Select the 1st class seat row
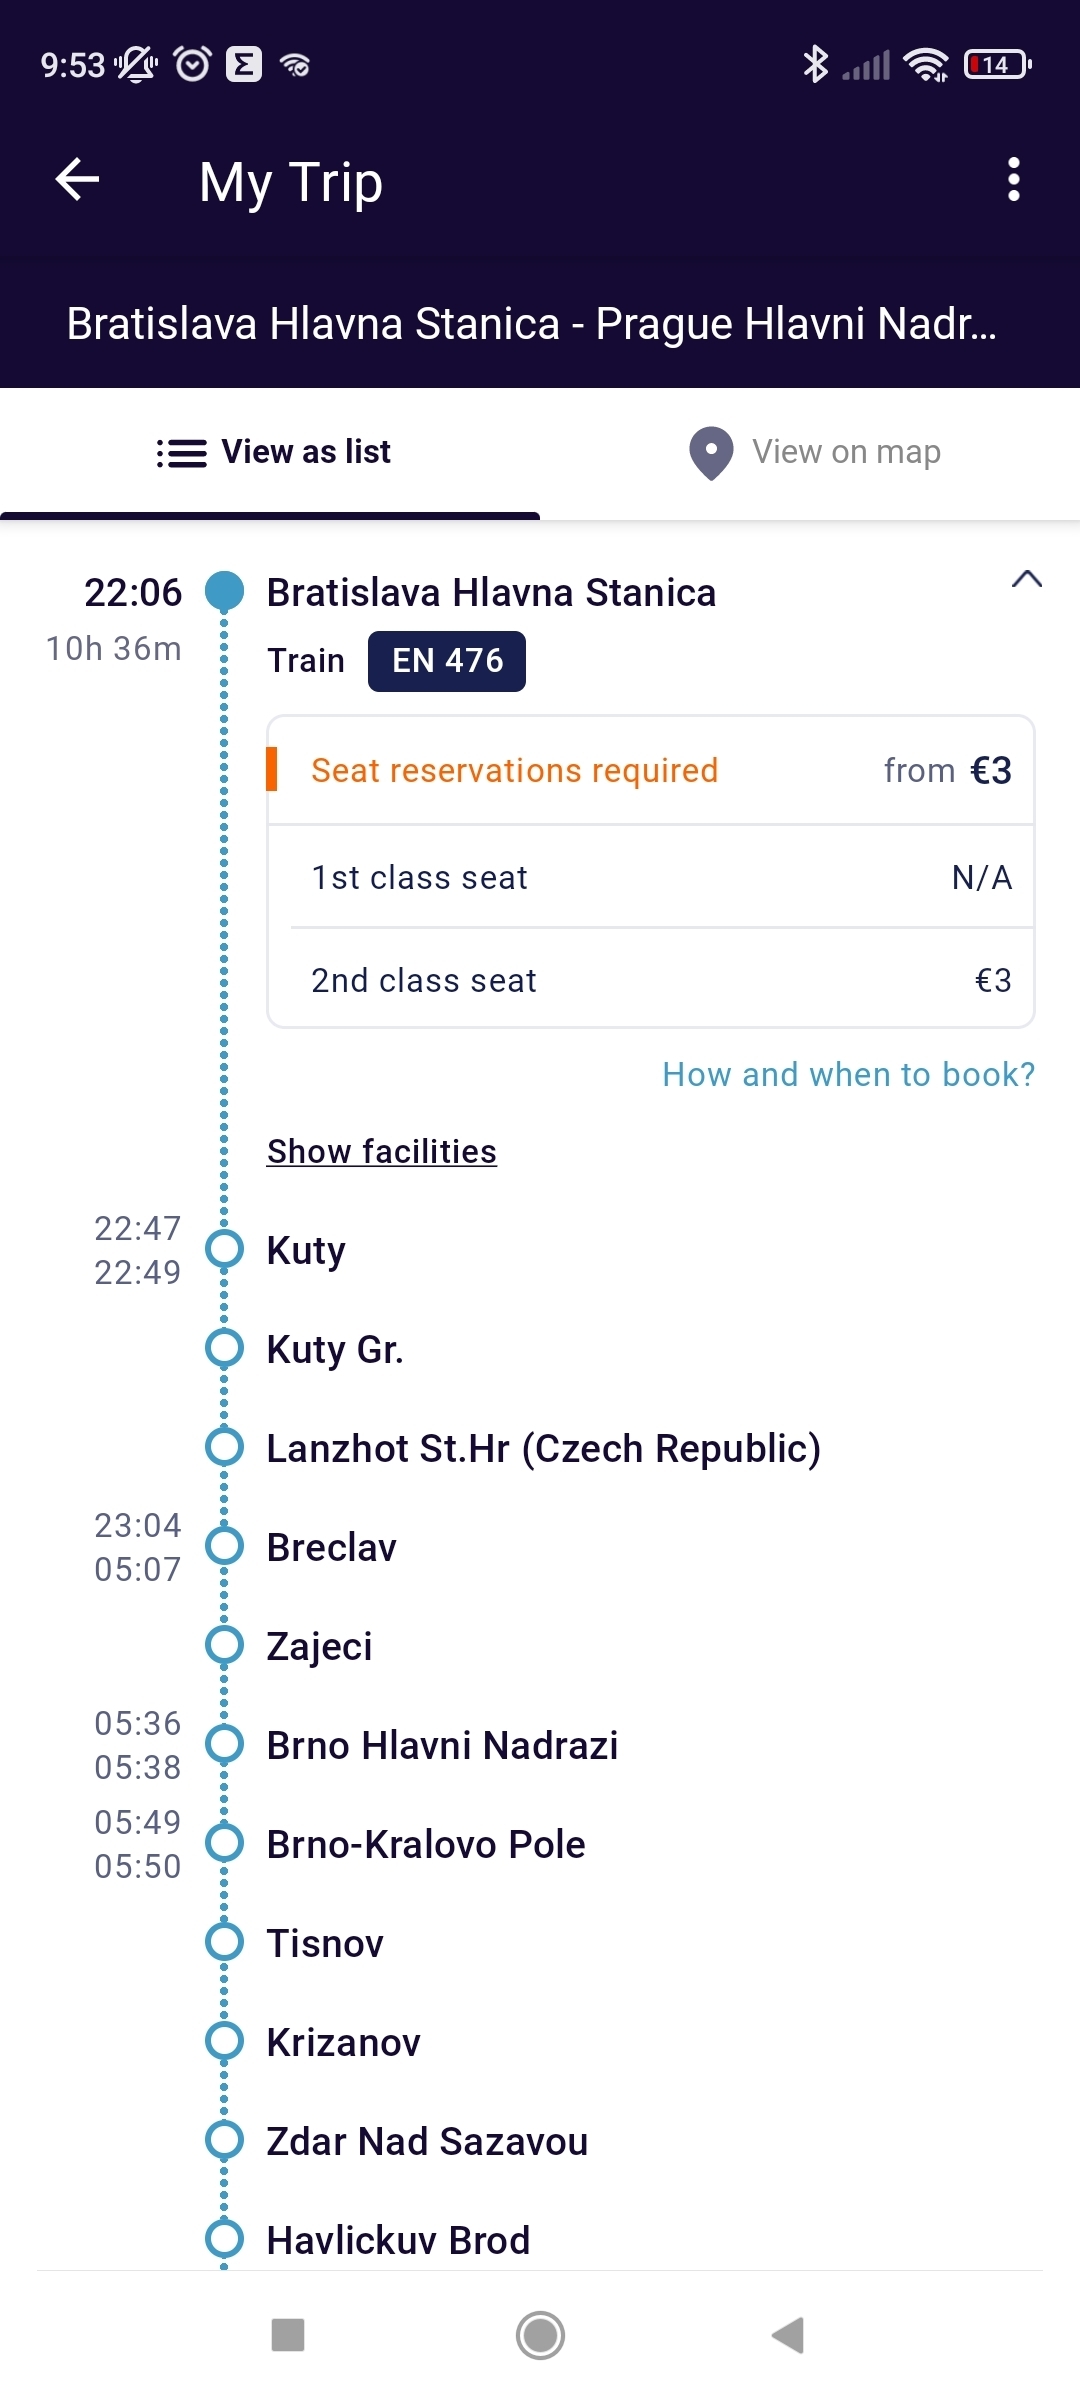The height and width of the screenshot is (2400, 1080). (651, 877)
